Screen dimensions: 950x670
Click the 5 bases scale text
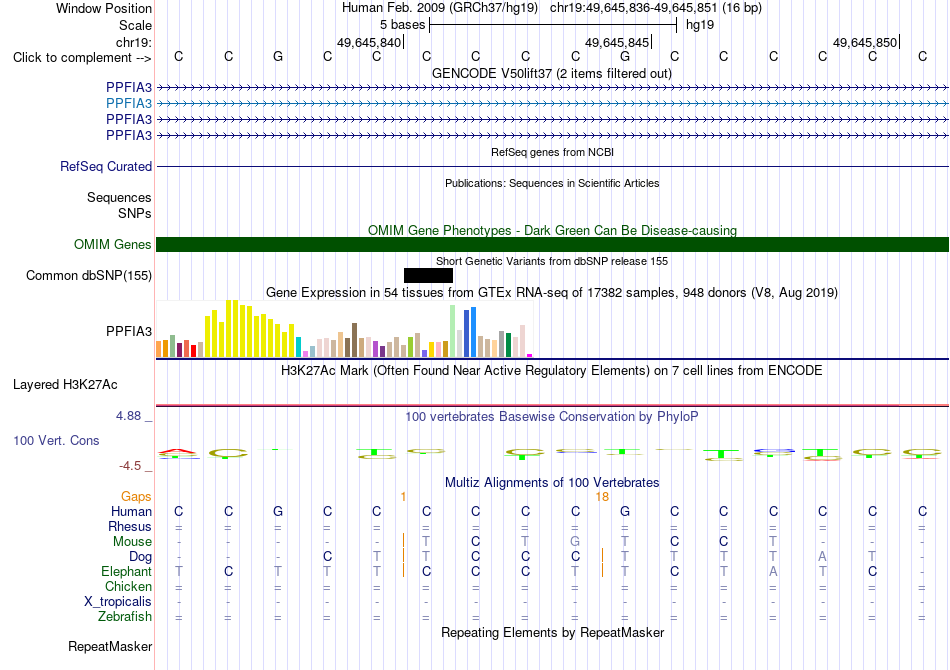click(402, 25)
